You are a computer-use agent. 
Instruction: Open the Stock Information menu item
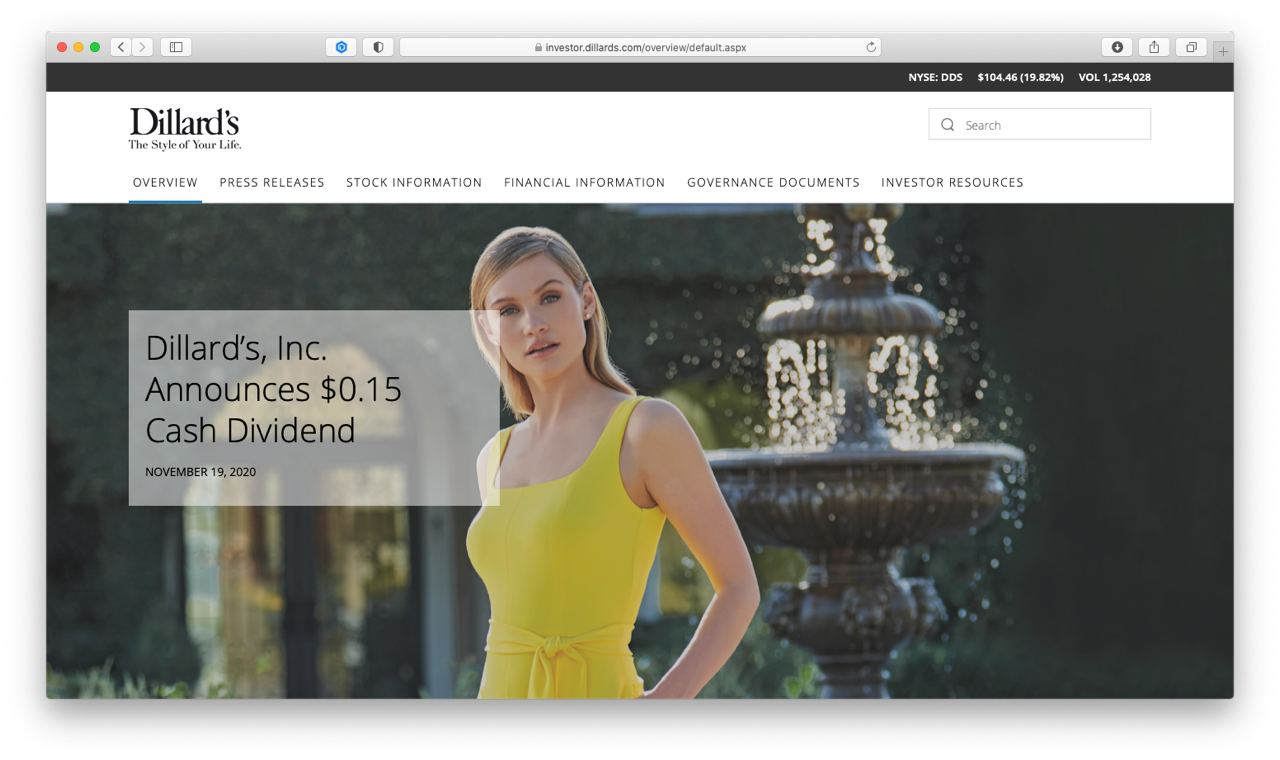414,182
